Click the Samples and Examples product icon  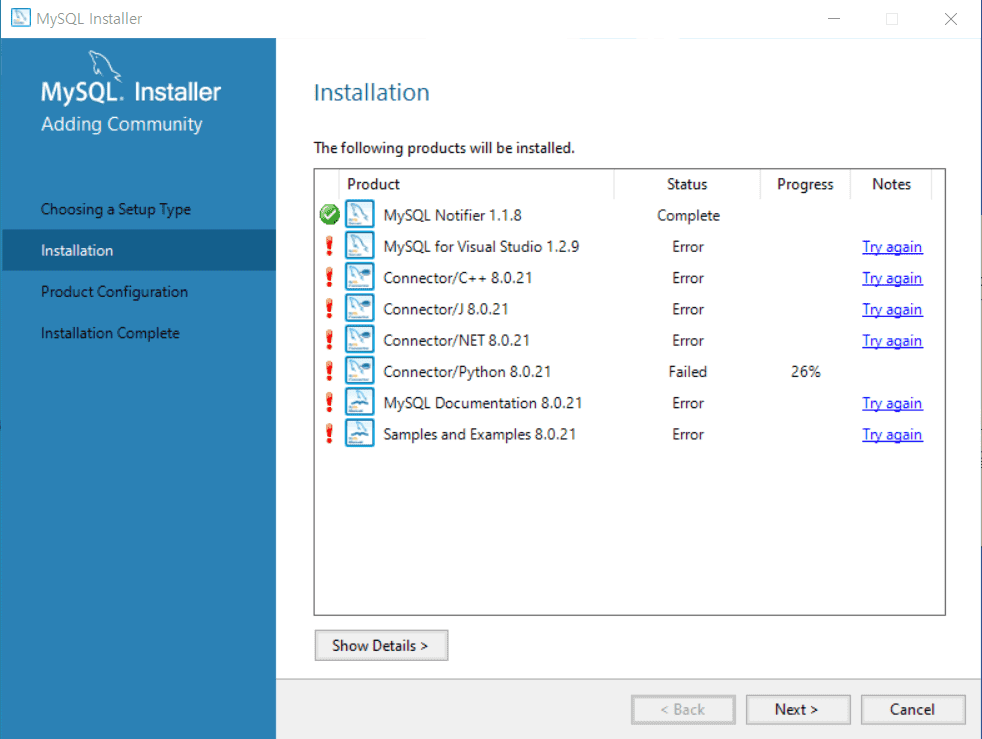pos(359,433)
